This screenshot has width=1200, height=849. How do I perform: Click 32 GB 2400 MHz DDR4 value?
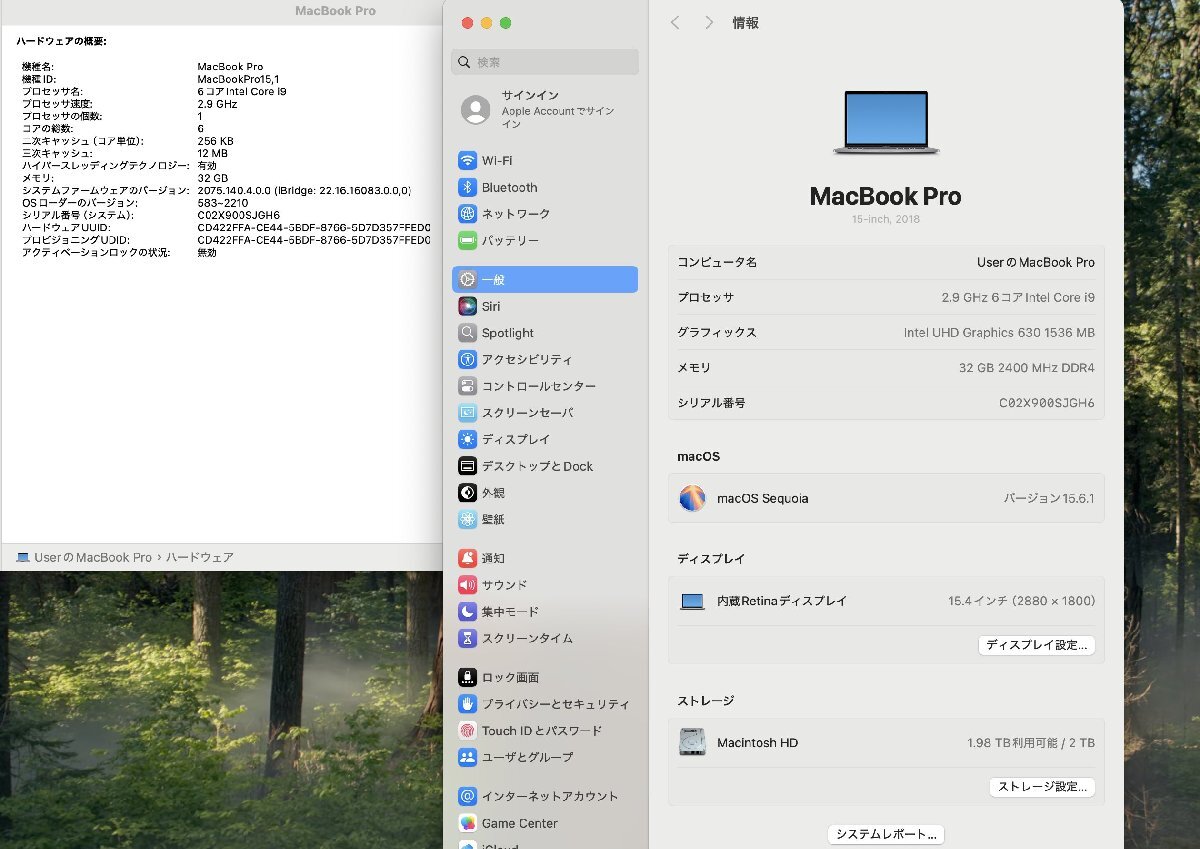pyautogui.click(x=1026, y=367)
